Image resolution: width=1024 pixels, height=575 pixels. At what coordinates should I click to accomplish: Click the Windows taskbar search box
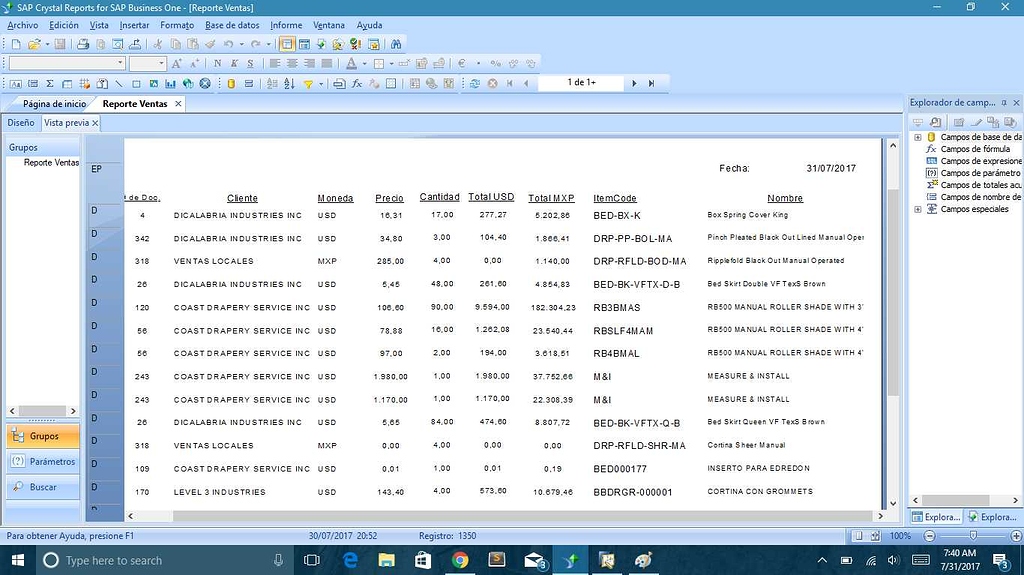(x=163, y=560)
